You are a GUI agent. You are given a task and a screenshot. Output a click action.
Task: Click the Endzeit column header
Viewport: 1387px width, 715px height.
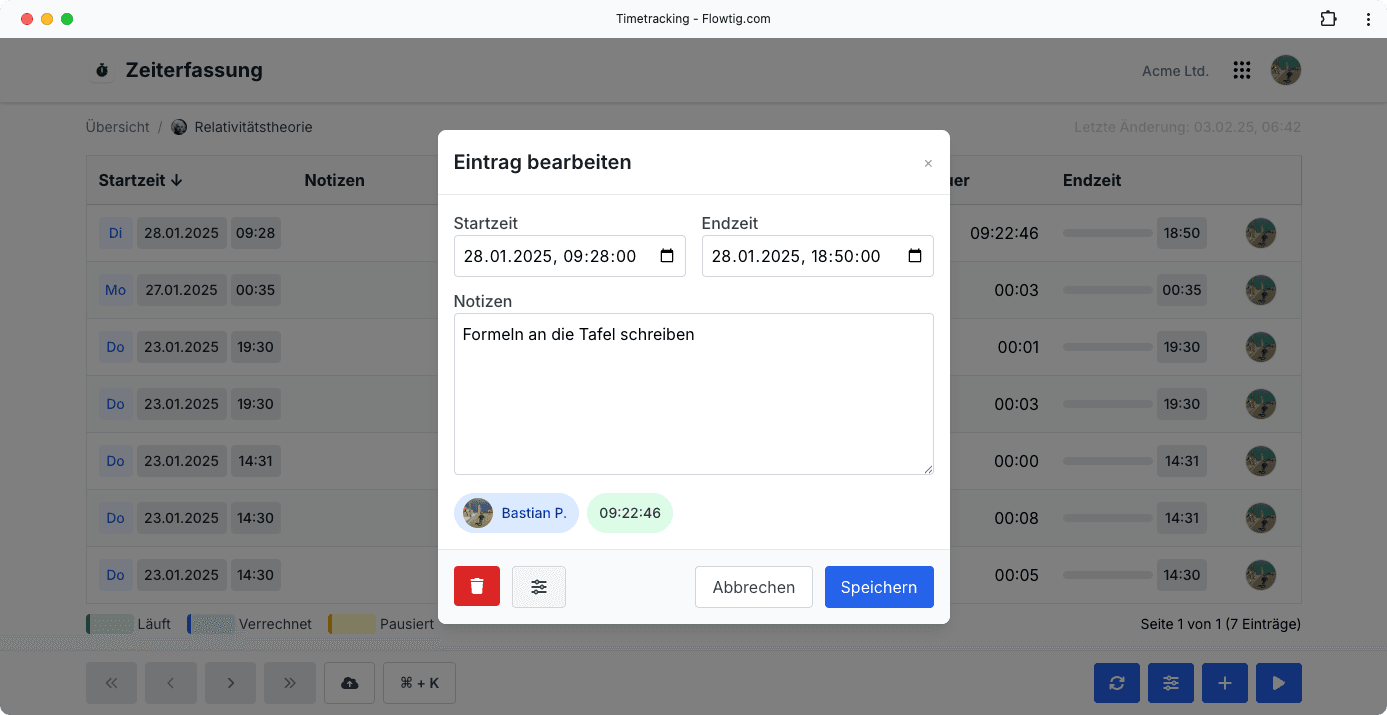click(1092, 181)
